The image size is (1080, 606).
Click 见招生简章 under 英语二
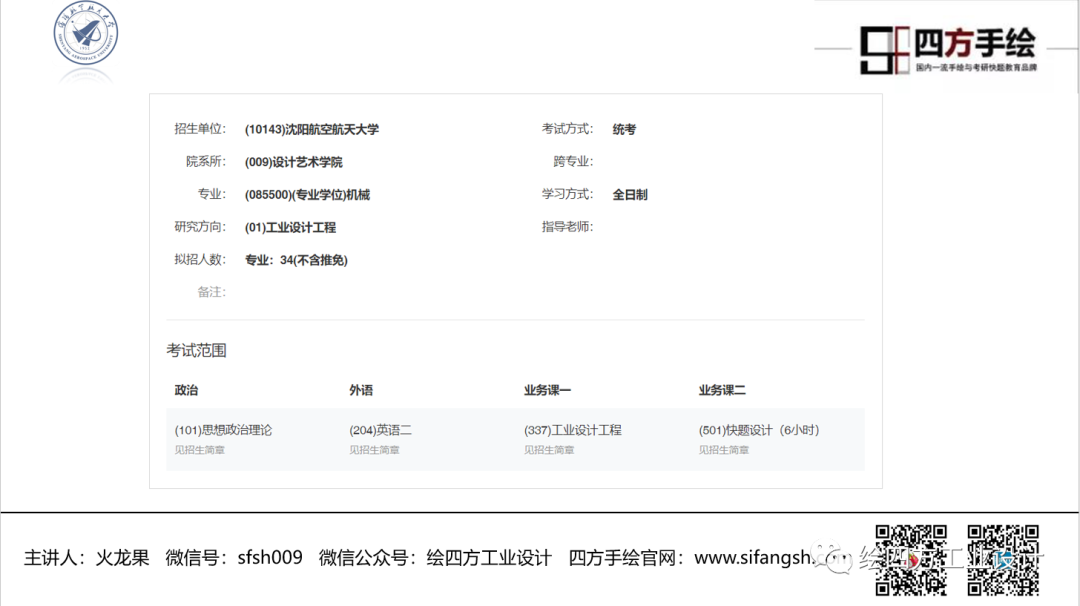coord(374,450)
